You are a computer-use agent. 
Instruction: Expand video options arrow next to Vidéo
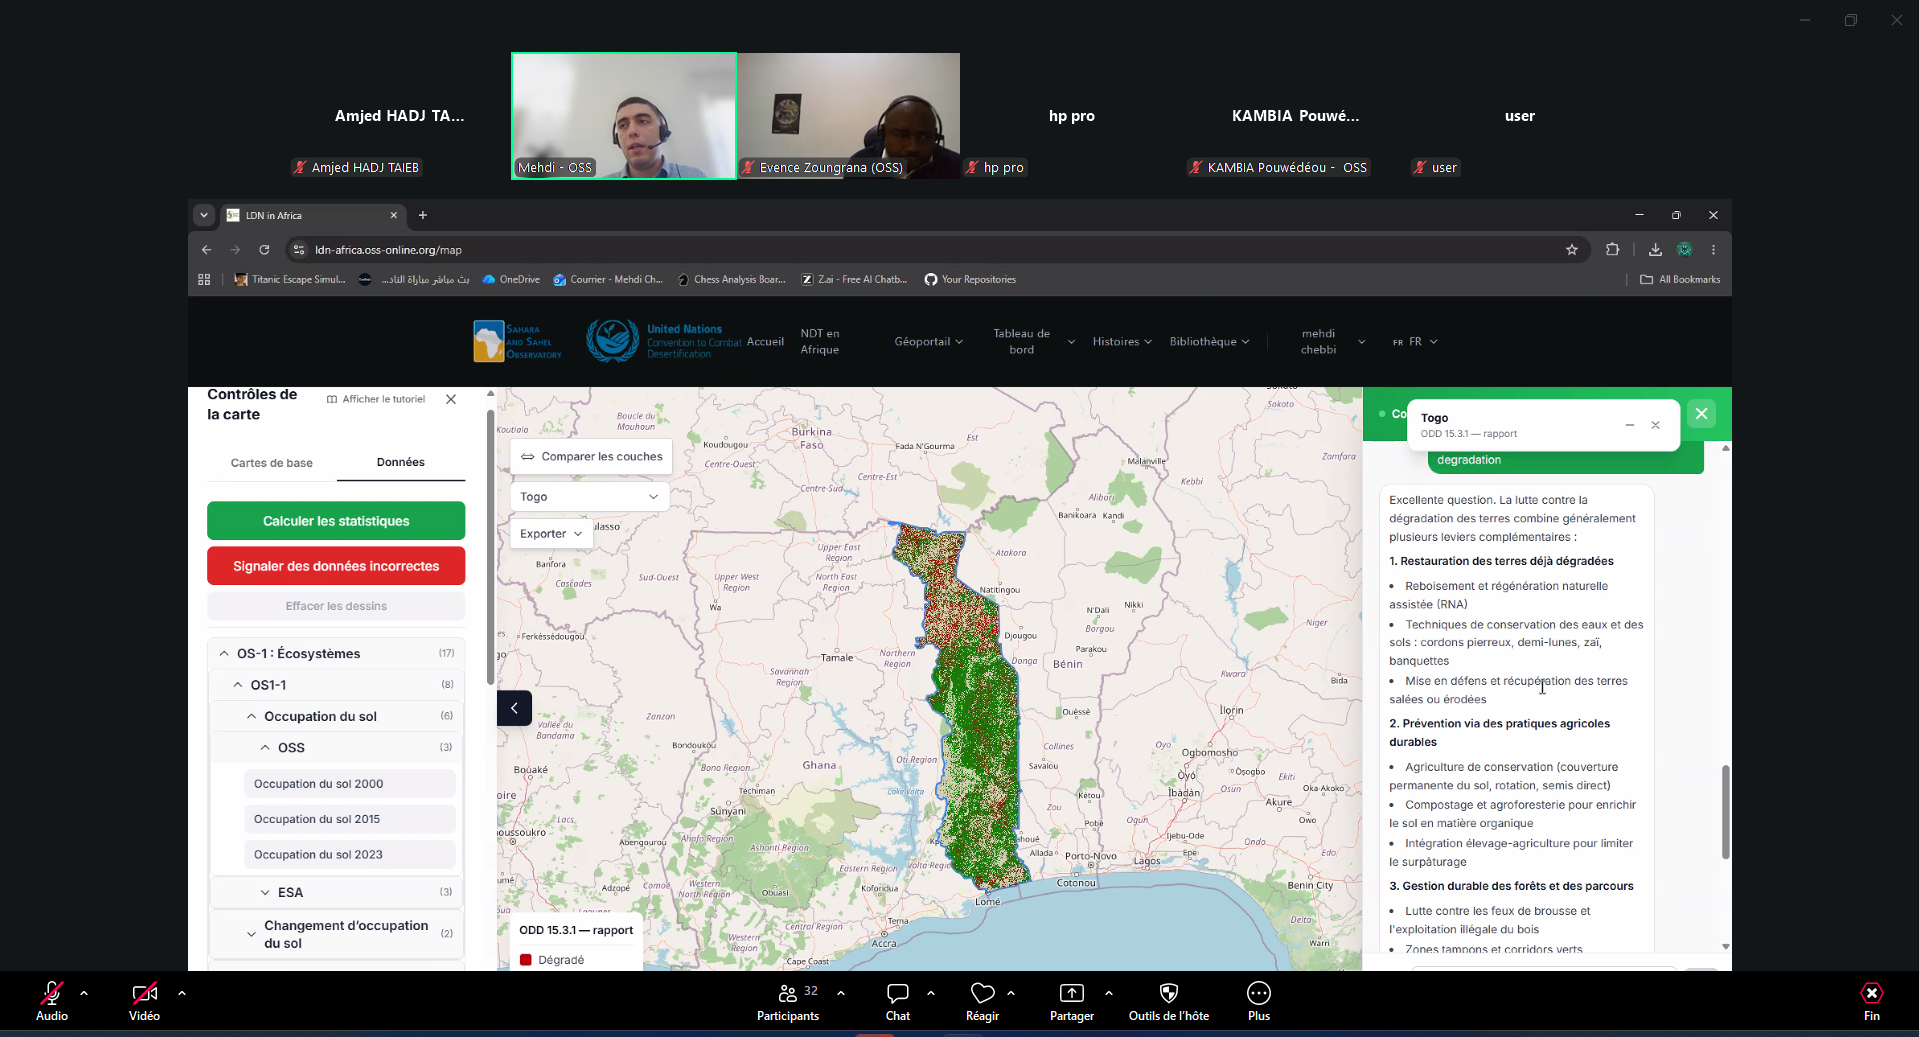point(182,993)
